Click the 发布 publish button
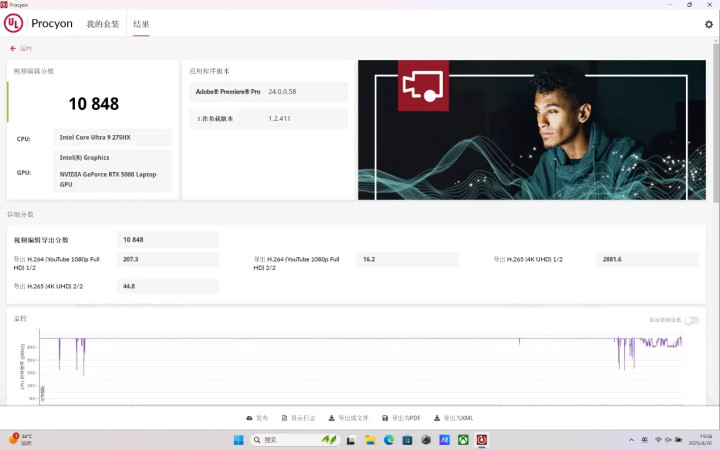Image resolution: width=720 pixels, height=450 pixels. pos(257,418)
